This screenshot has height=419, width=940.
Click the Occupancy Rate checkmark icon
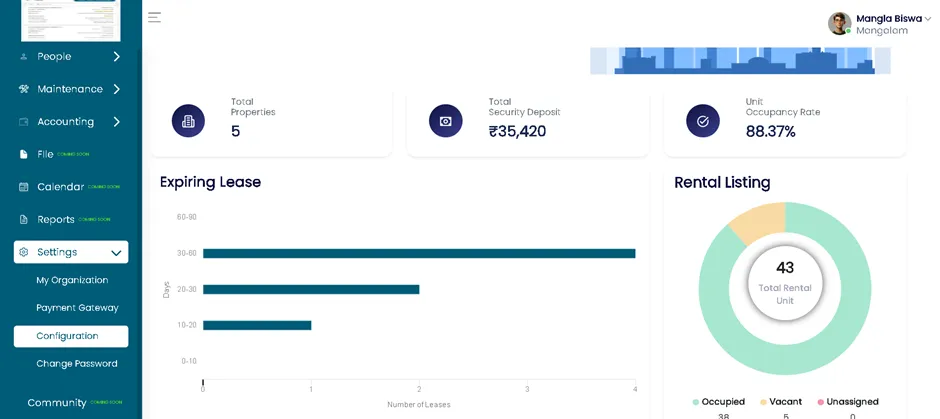(703, 120)
